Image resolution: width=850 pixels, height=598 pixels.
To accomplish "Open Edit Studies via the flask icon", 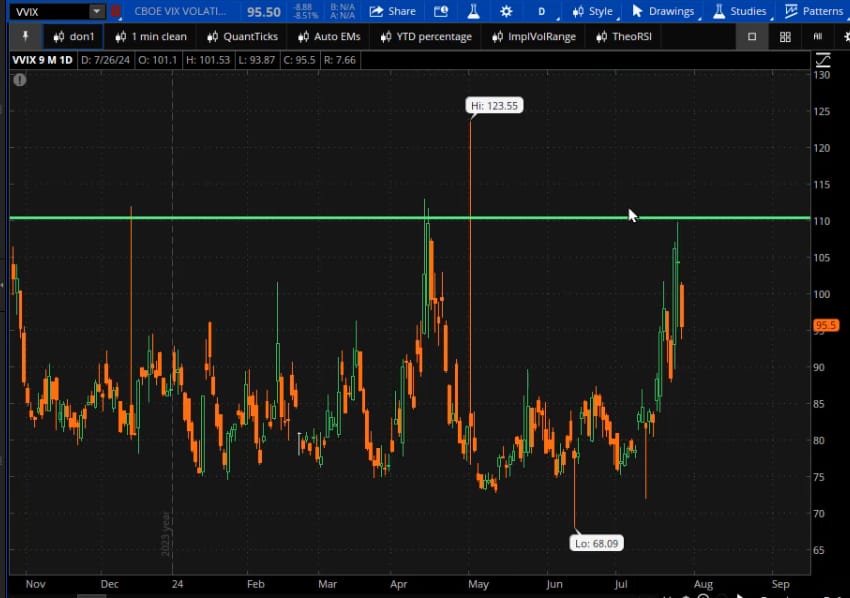I will click(x=473, y=11).
